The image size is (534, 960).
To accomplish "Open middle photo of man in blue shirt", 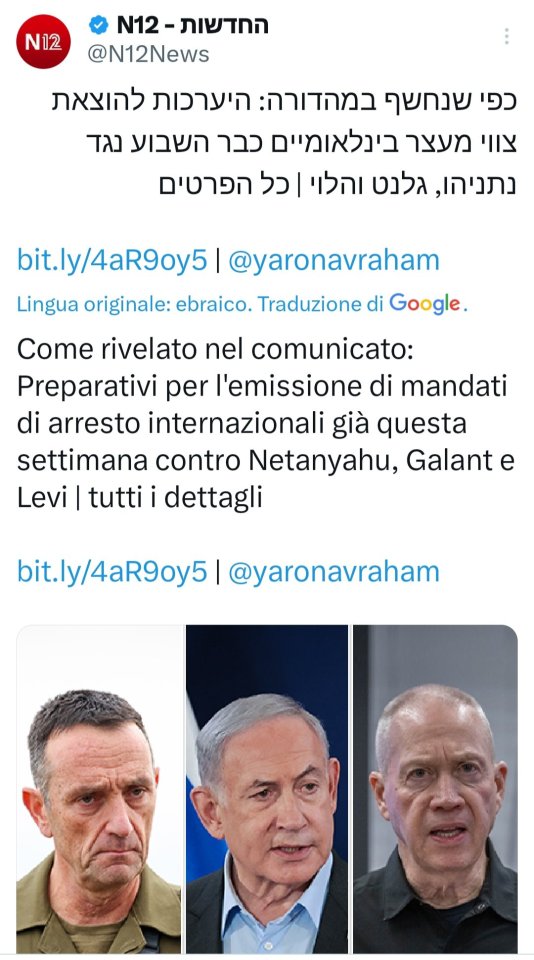I will click(267, 789).
